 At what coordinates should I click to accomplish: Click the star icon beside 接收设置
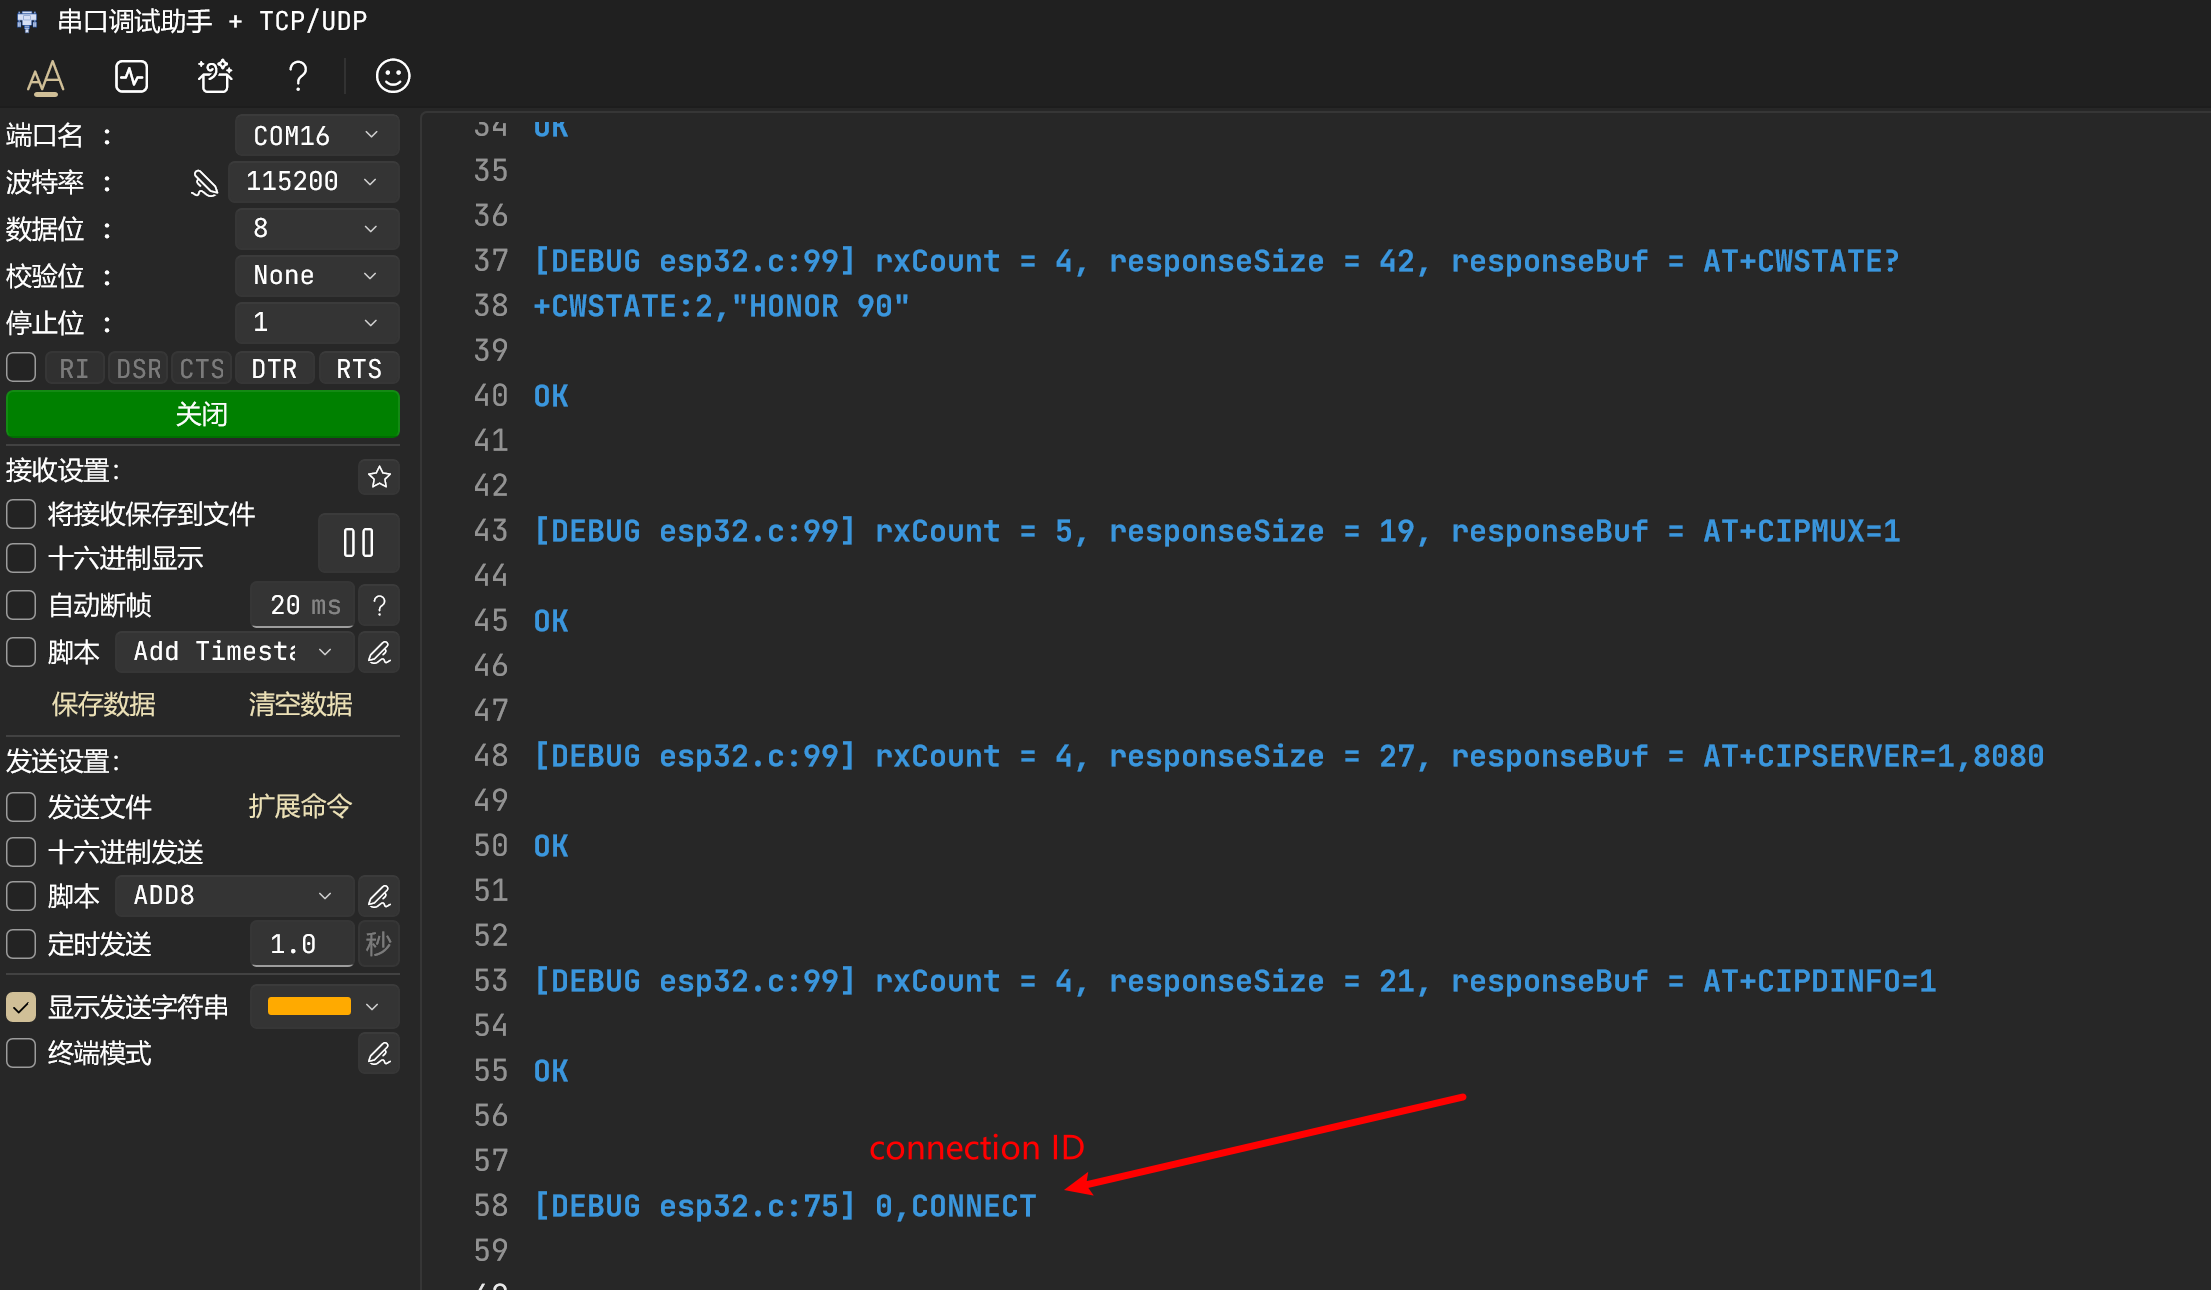click(379, 477)
